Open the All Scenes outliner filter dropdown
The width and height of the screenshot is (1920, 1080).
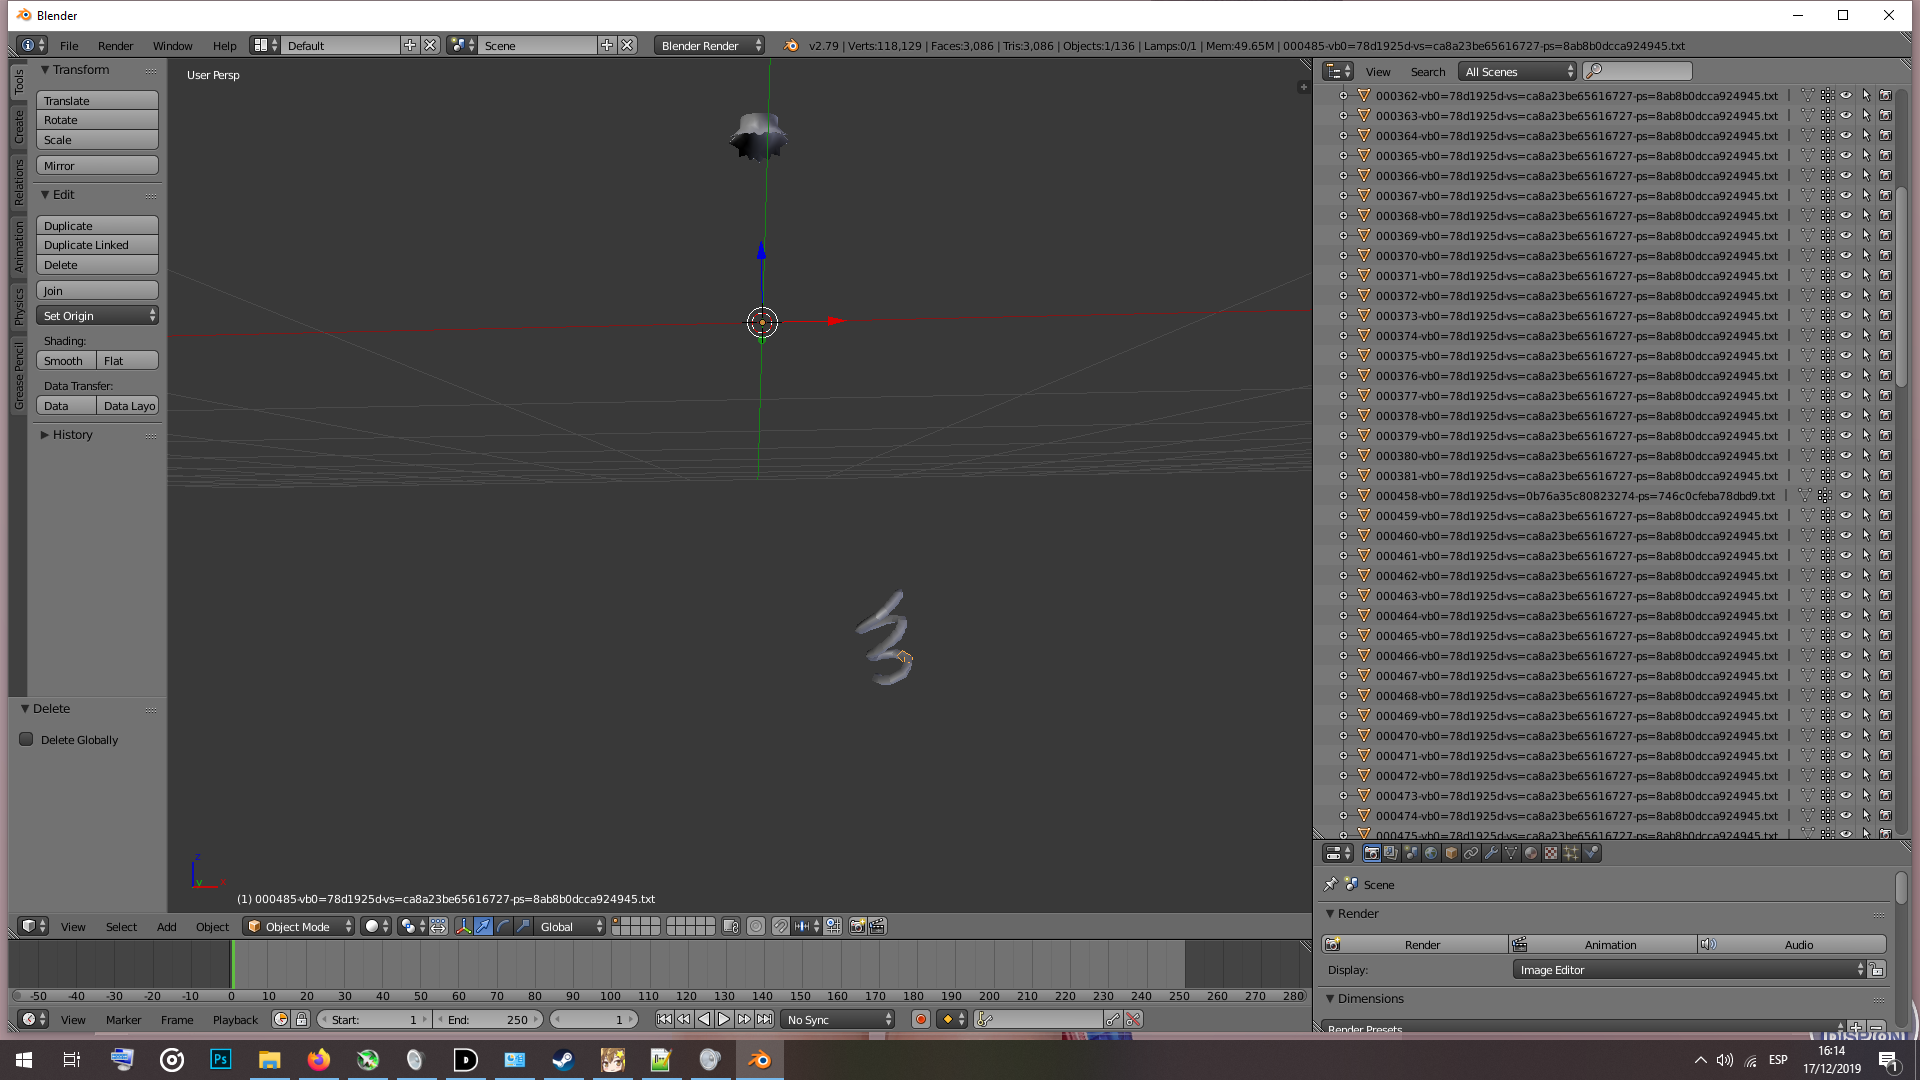click(1518, 71)
